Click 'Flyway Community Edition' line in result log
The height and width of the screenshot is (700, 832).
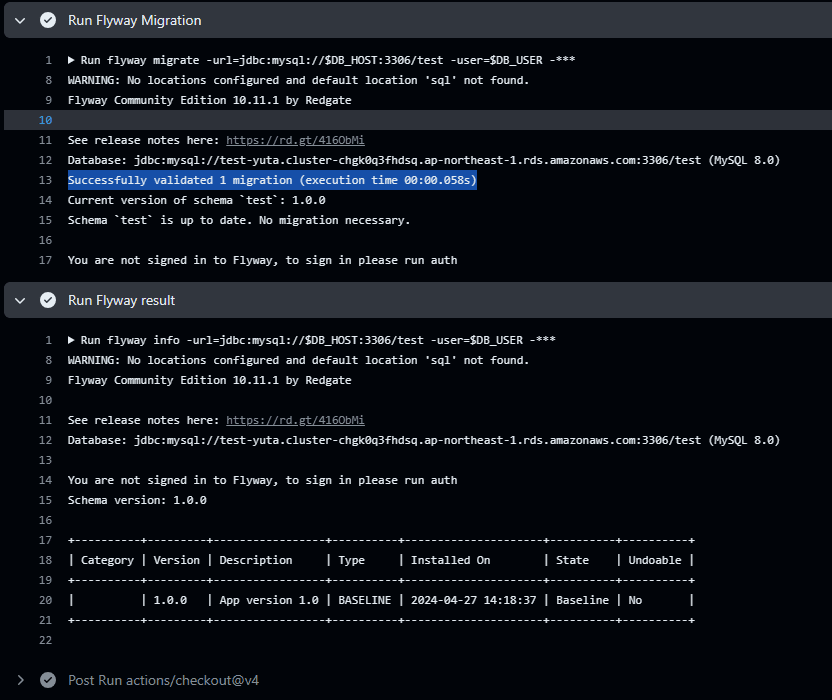[209, 381]
